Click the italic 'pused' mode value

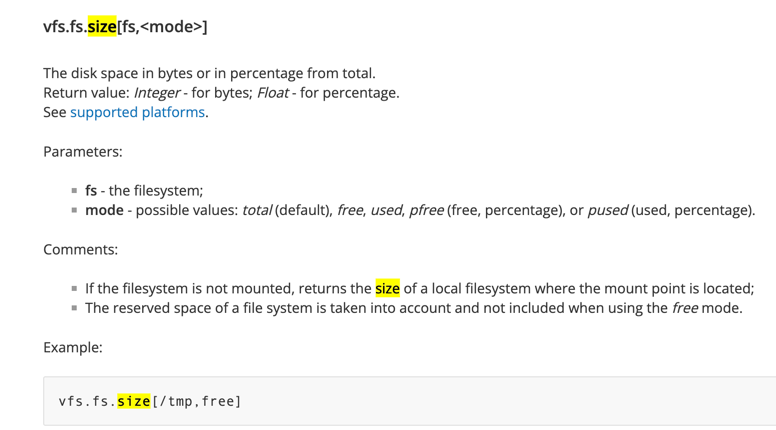point(608,210)
